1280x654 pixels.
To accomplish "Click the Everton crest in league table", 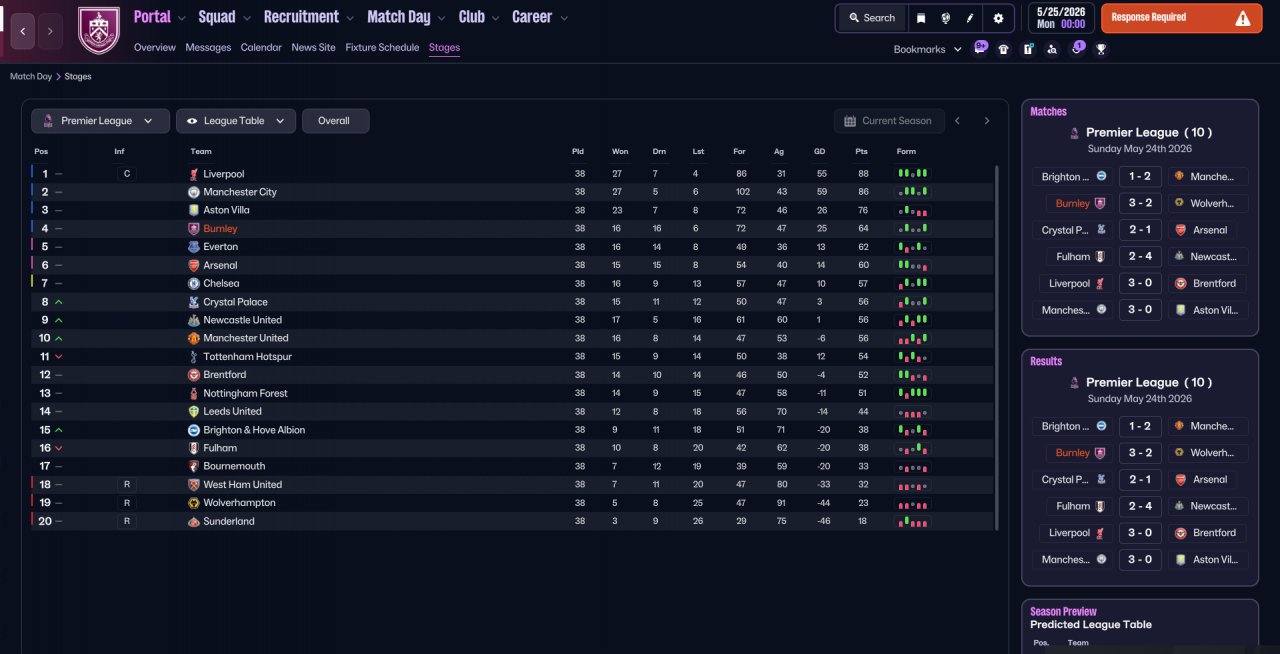I will (x=194, y=247).
